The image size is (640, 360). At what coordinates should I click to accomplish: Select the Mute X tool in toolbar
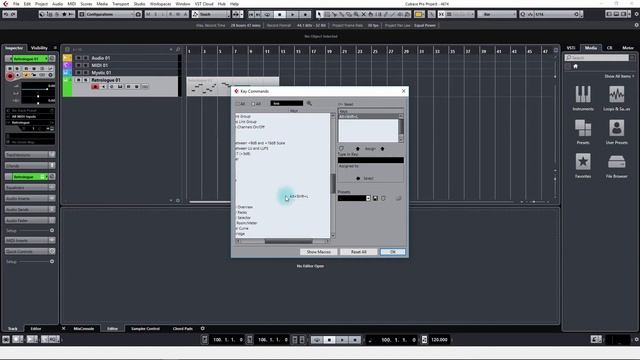[x=364, y=14]
